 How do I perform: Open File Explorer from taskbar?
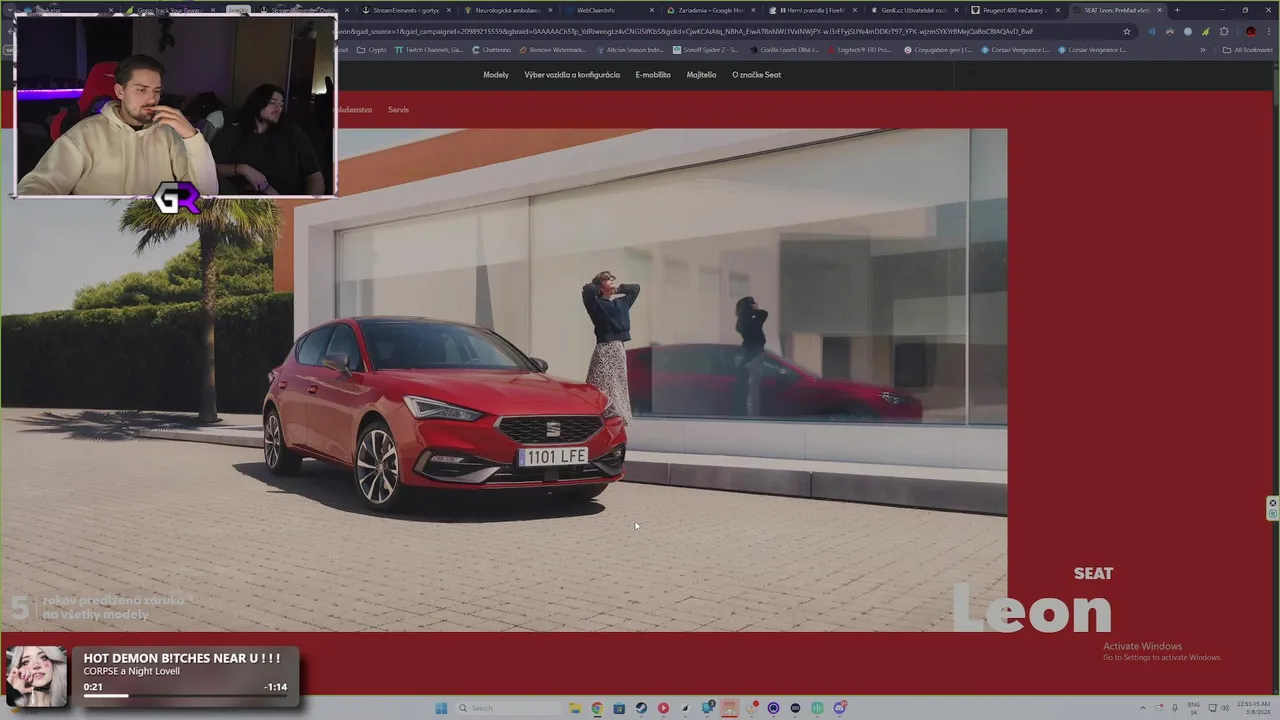click(x=575, y=708)
